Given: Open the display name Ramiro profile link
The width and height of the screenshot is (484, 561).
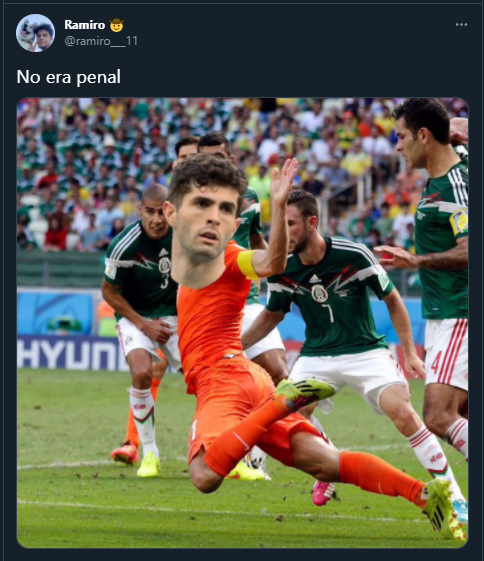Looking at the screenshot, I should [x=84, y=25].
